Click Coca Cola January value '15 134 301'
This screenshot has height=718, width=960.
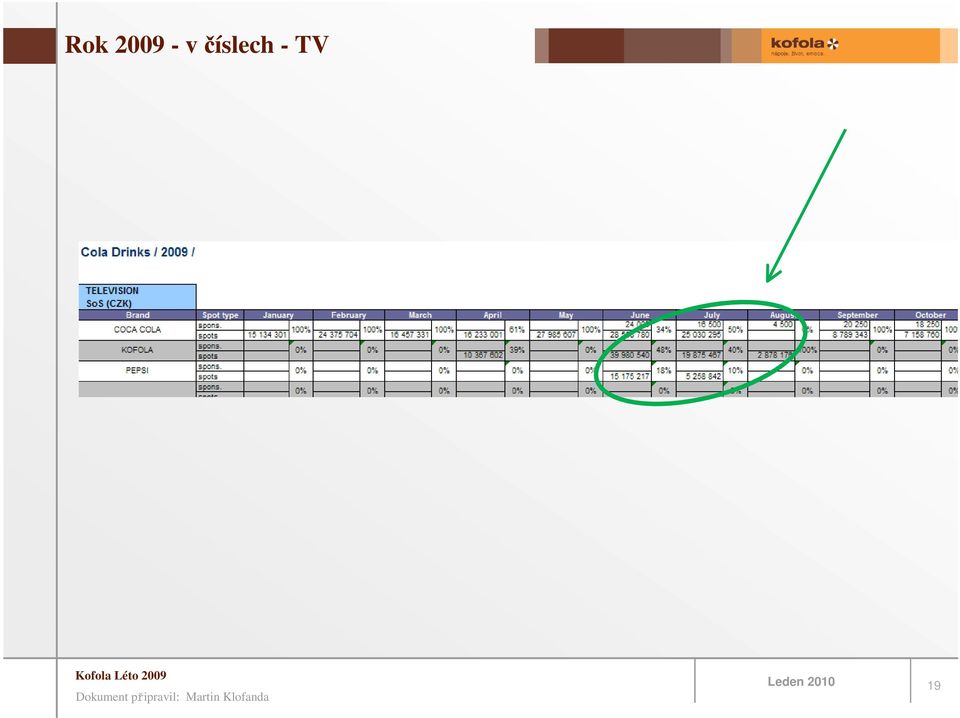(x=267, y=335)
